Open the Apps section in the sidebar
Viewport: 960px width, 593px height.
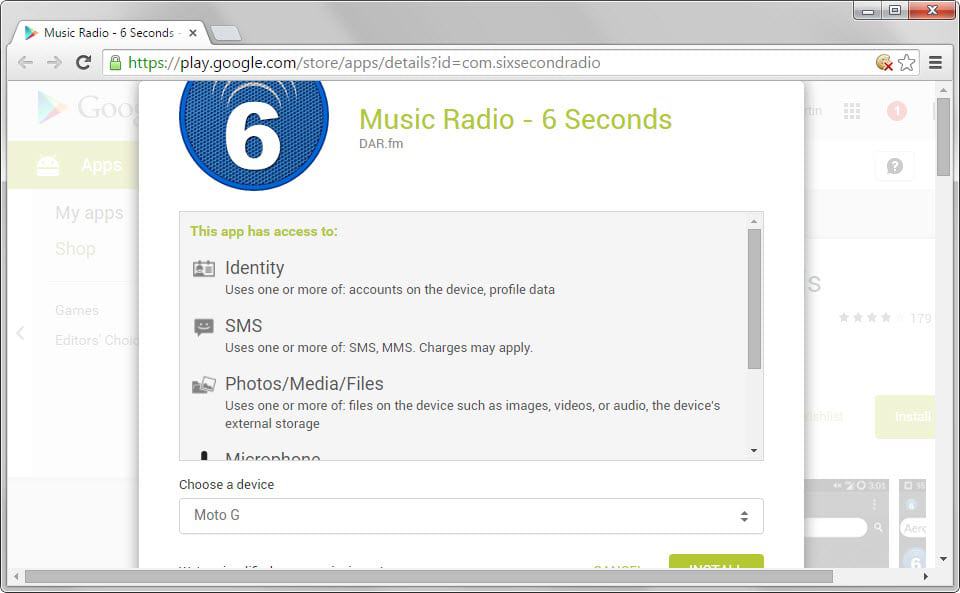(x=73, y=165)
